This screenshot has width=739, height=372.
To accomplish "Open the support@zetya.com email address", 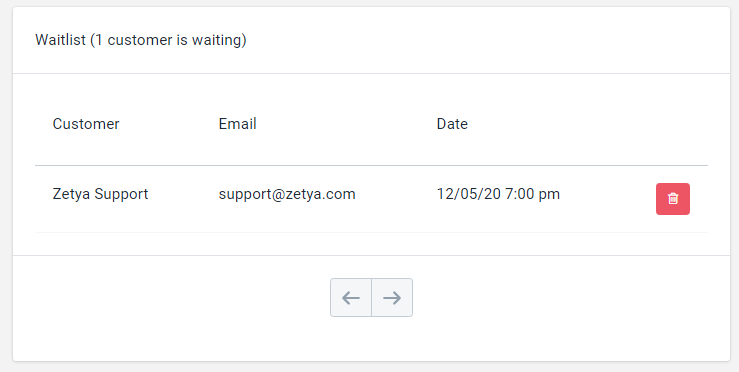I will point(287,194).
